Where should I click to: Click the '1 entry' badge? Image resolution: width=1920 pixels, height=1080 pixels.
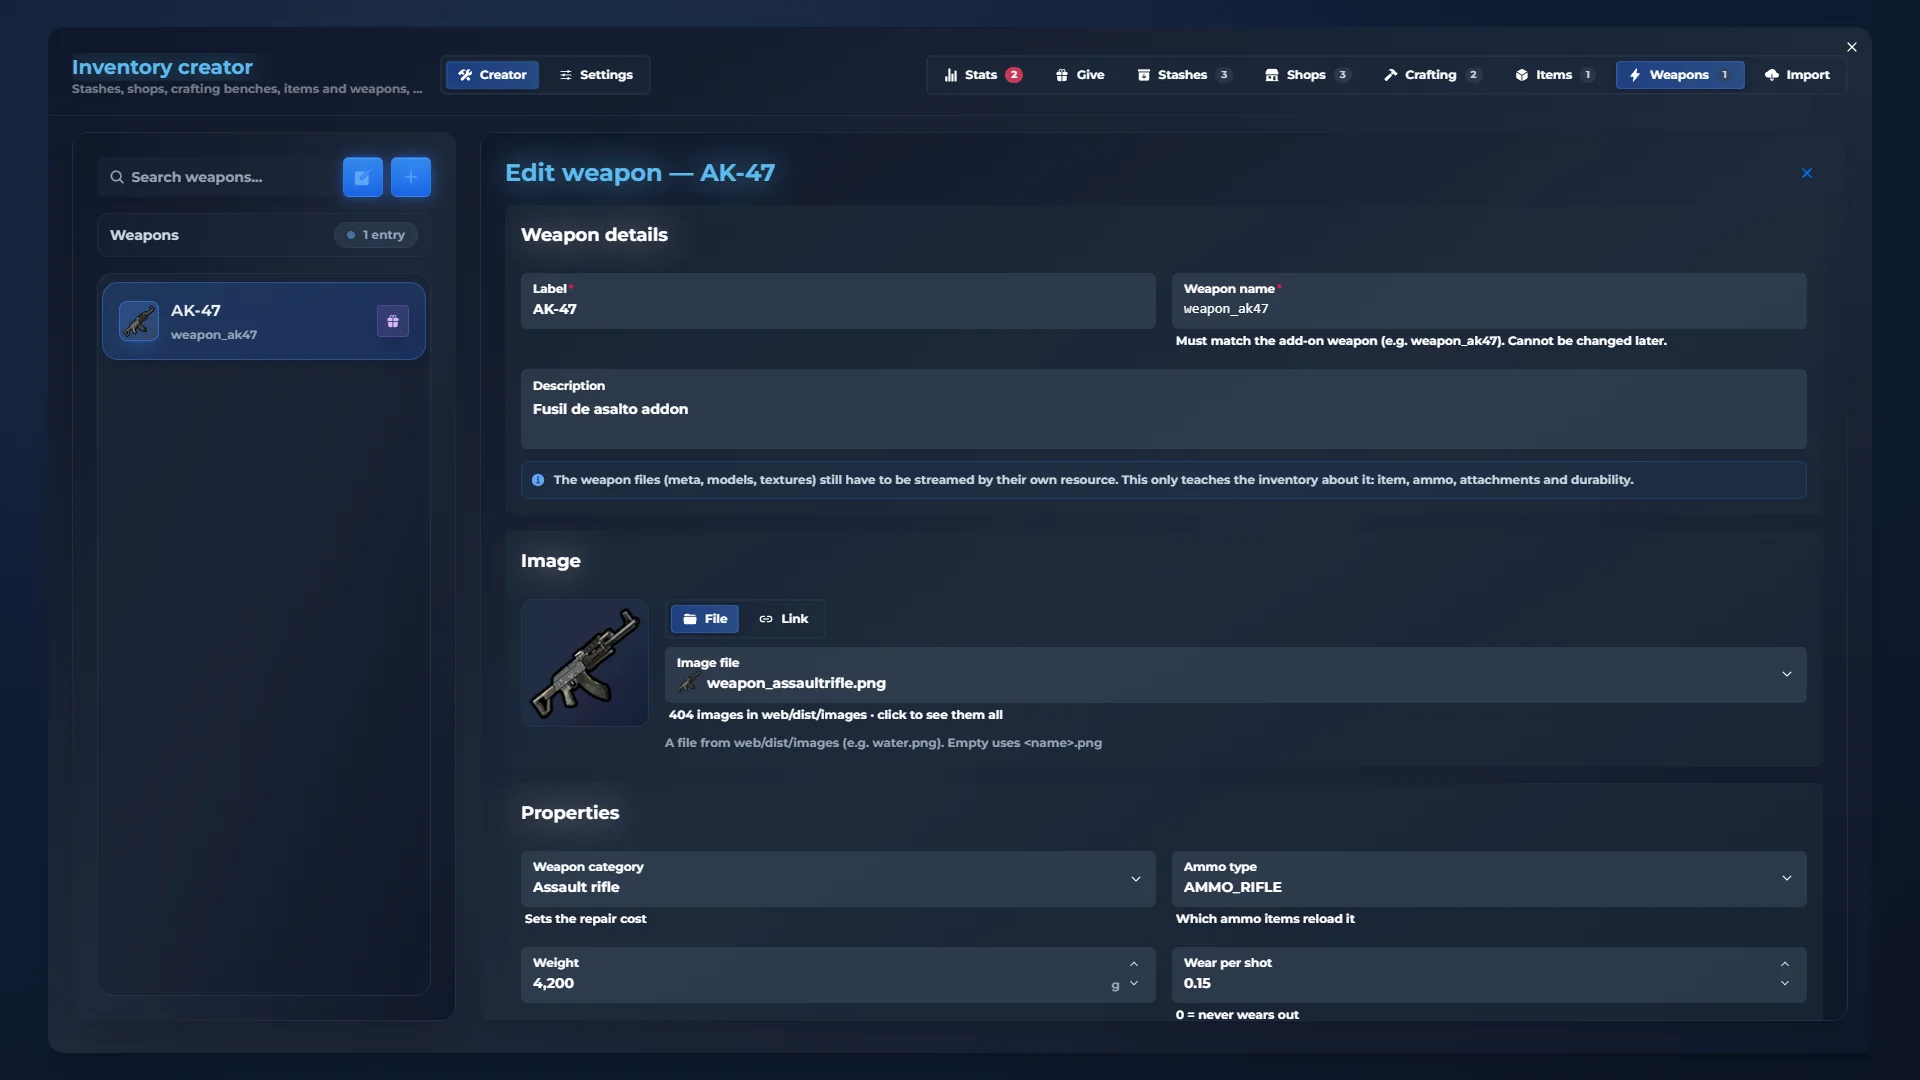pyautogui.click(x=376, y=235)
